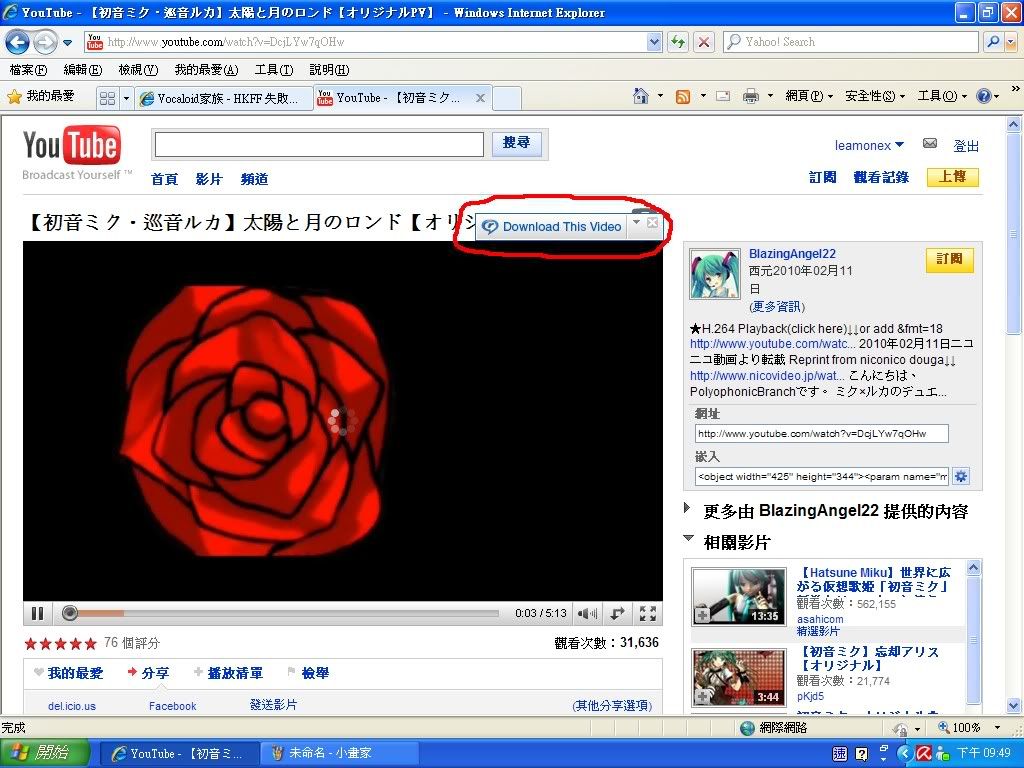This screenshot has height=768, width=1024.
Task: Click the red stop loading icon
Action: pos(703,42)
